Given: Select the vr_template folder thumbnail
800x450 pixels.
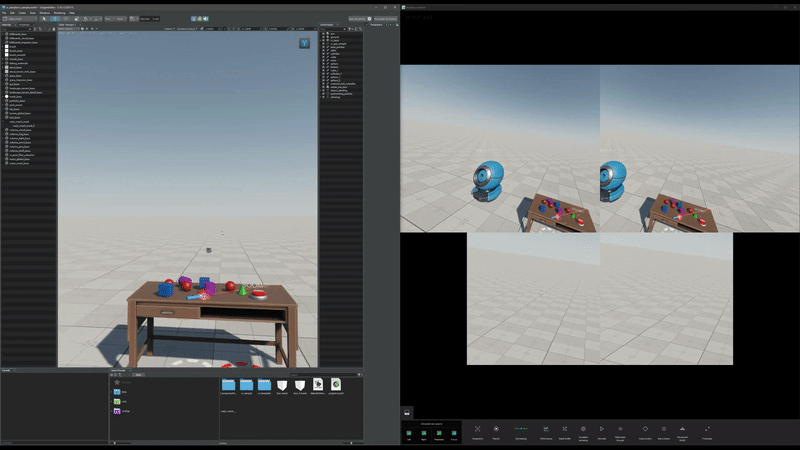Looking at the screenshot, I should tap(264, 386).
